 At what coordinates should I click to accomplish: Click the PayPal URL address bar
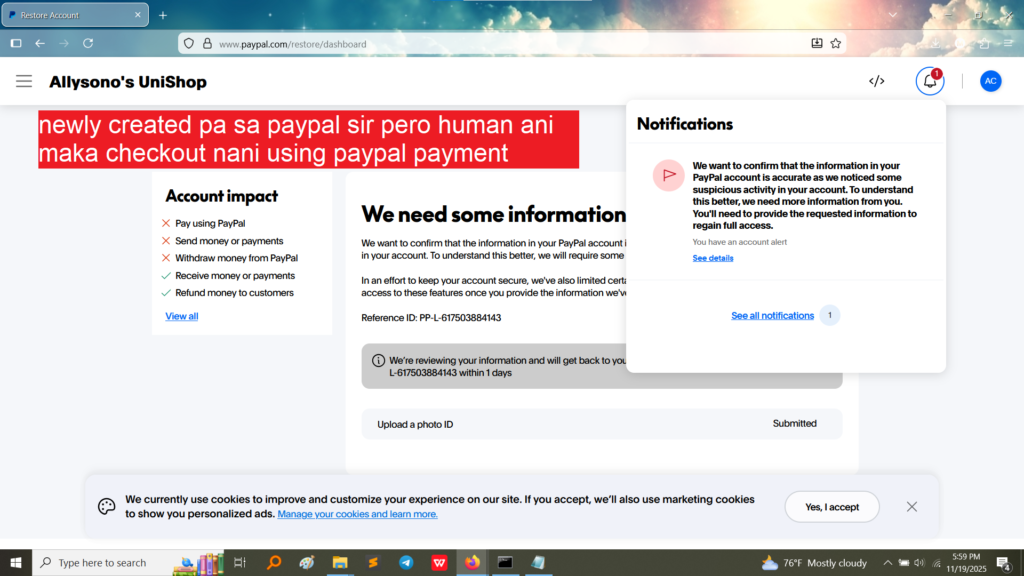[x=500, y=44]
